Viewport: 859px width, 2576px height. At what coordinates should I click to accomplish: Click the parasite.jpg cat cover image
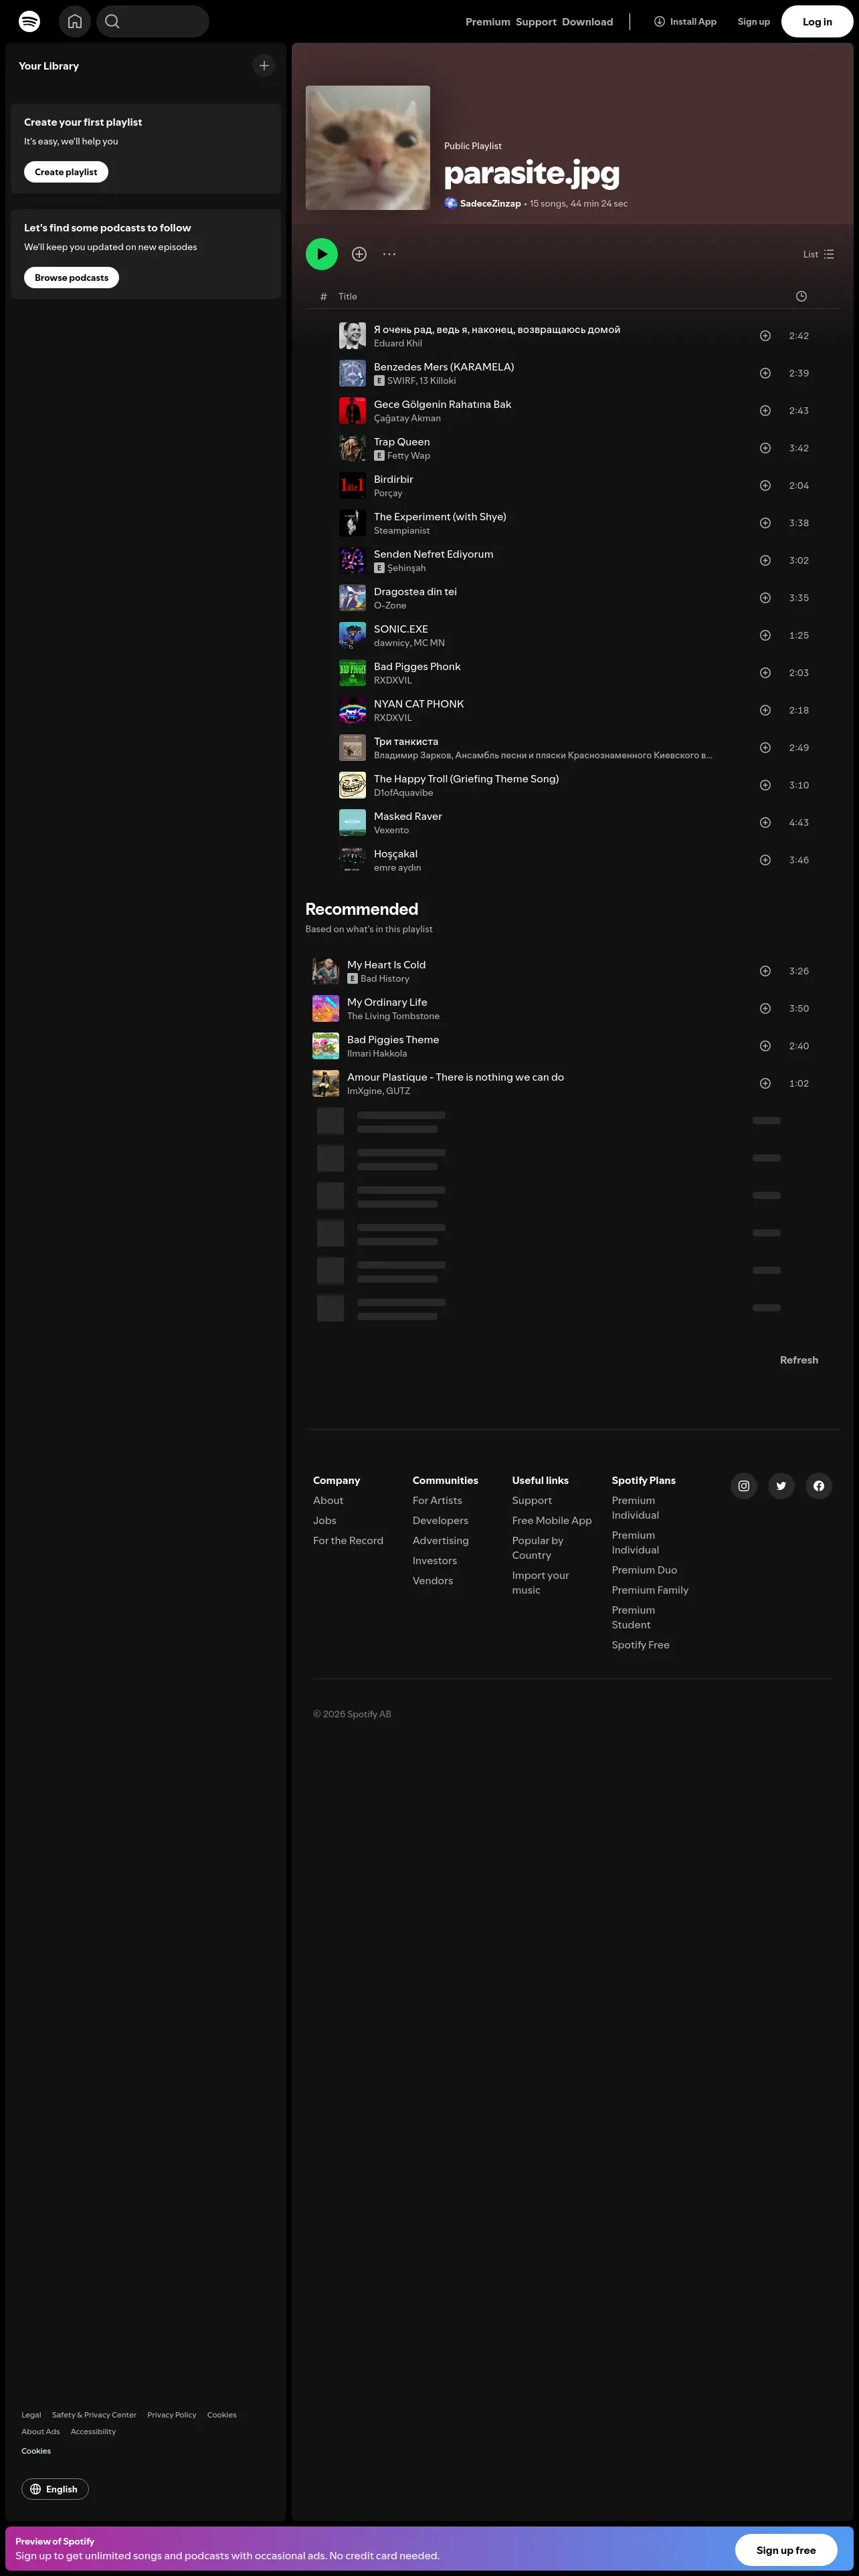click(x=368, y=148)
